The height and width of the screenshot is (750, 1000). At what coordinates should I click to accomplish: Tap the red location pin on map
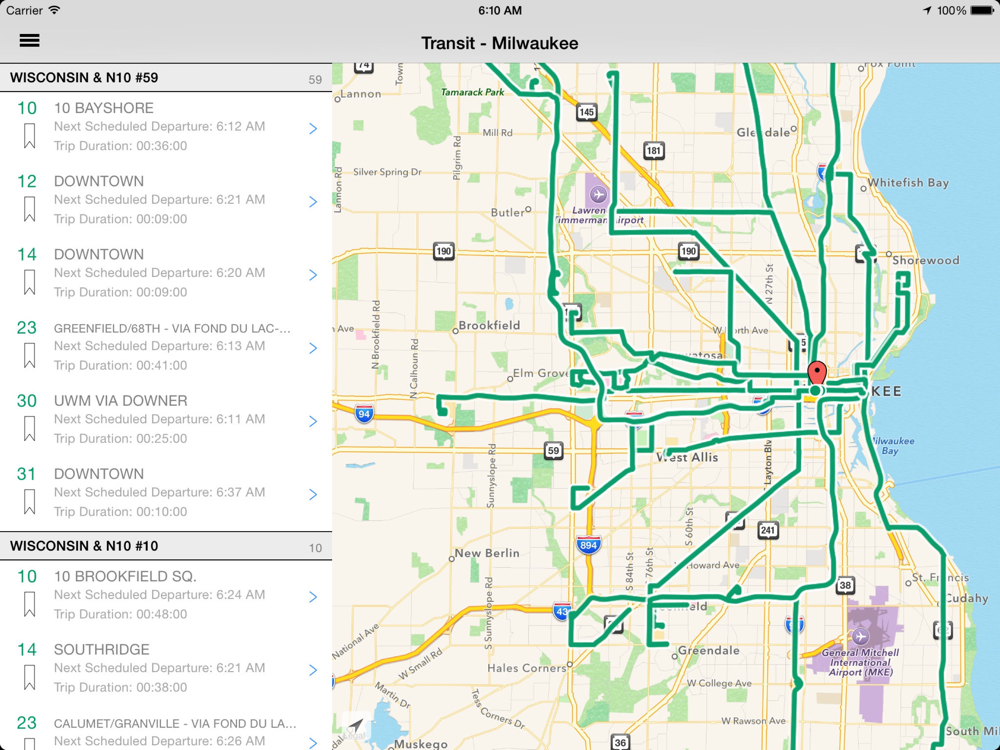[817, 372]
